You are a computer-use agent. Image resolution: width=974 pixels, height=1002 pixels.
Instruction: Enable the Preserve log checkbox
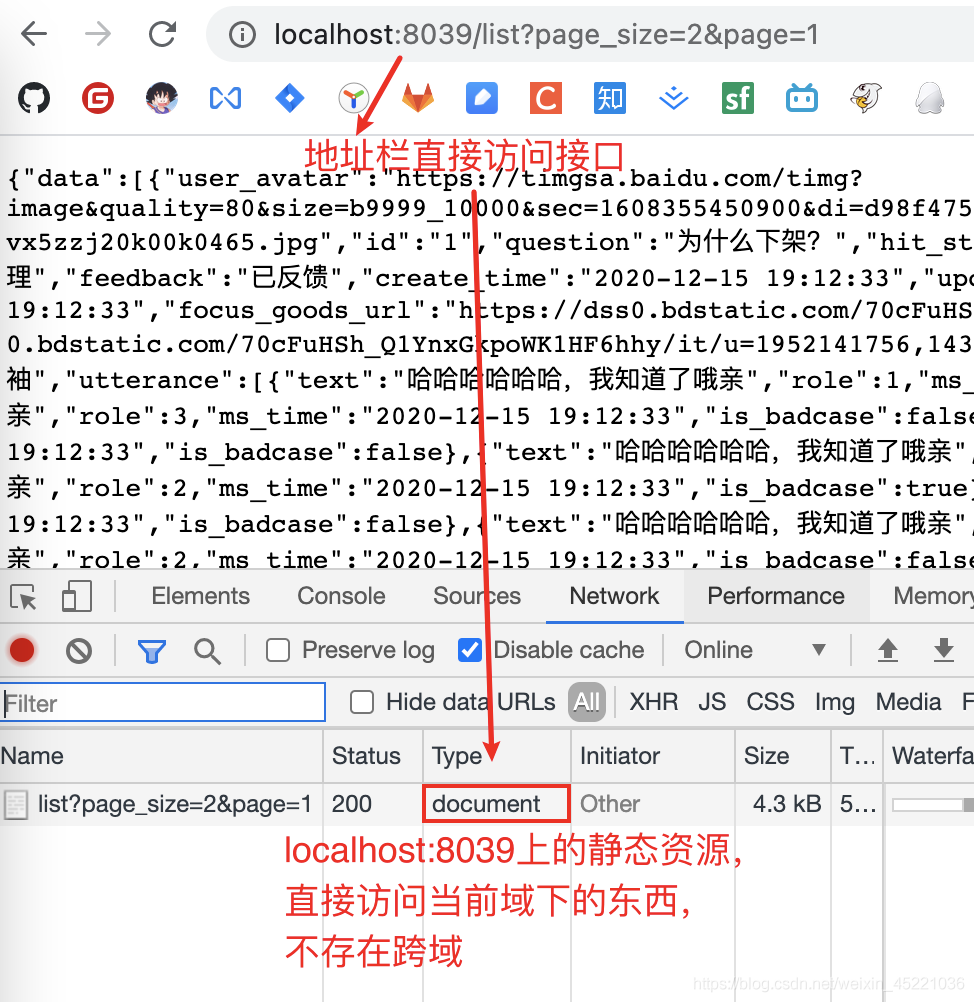click(x=278, y=651)
